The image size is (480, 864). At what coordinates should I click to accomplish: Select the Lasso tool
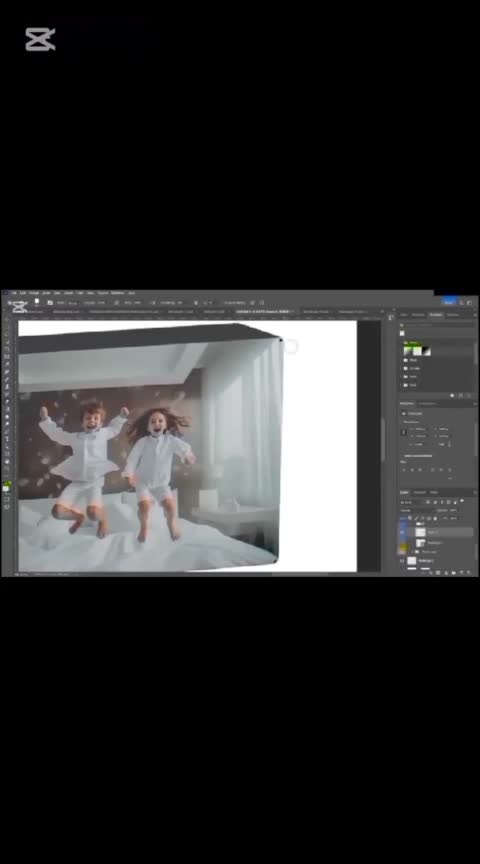pos(7,334)
